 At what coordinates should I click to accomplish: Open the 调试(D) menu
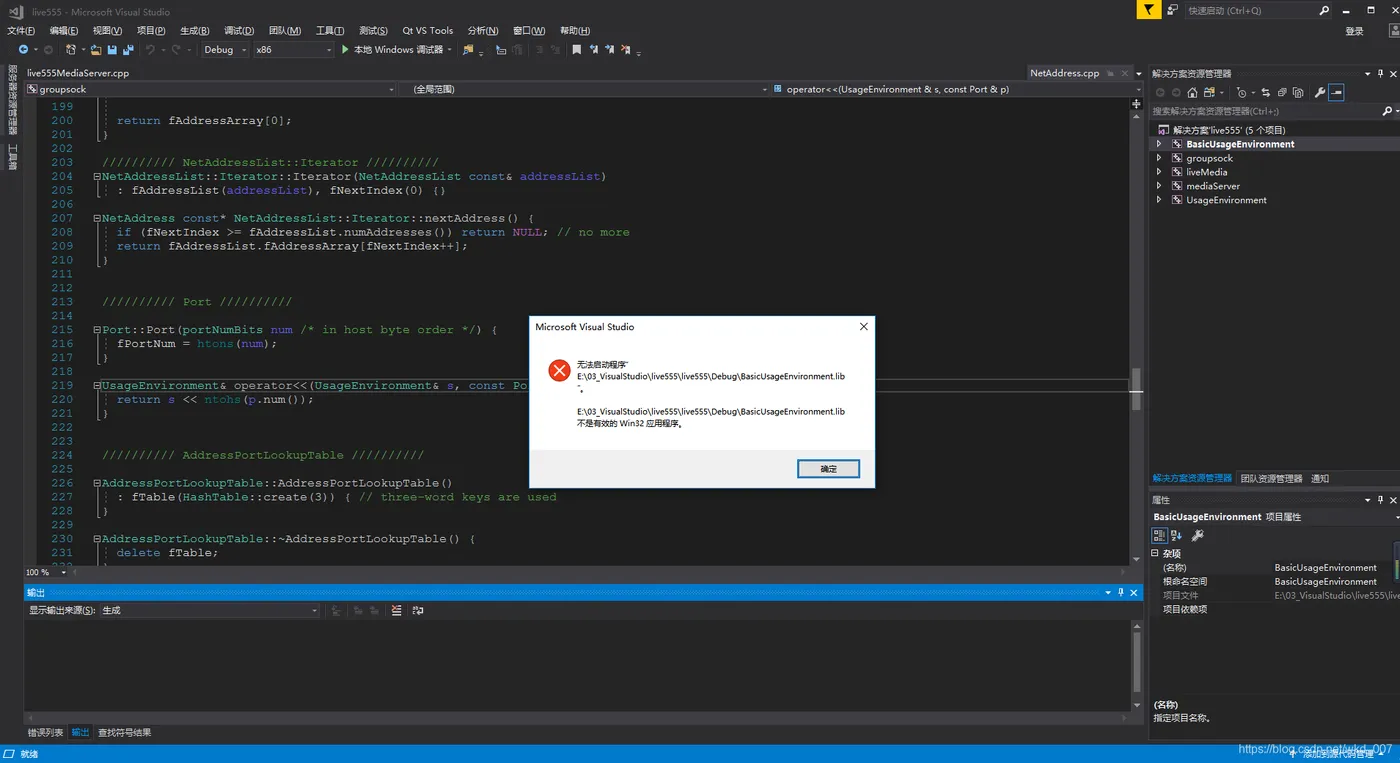coord(238,31)
